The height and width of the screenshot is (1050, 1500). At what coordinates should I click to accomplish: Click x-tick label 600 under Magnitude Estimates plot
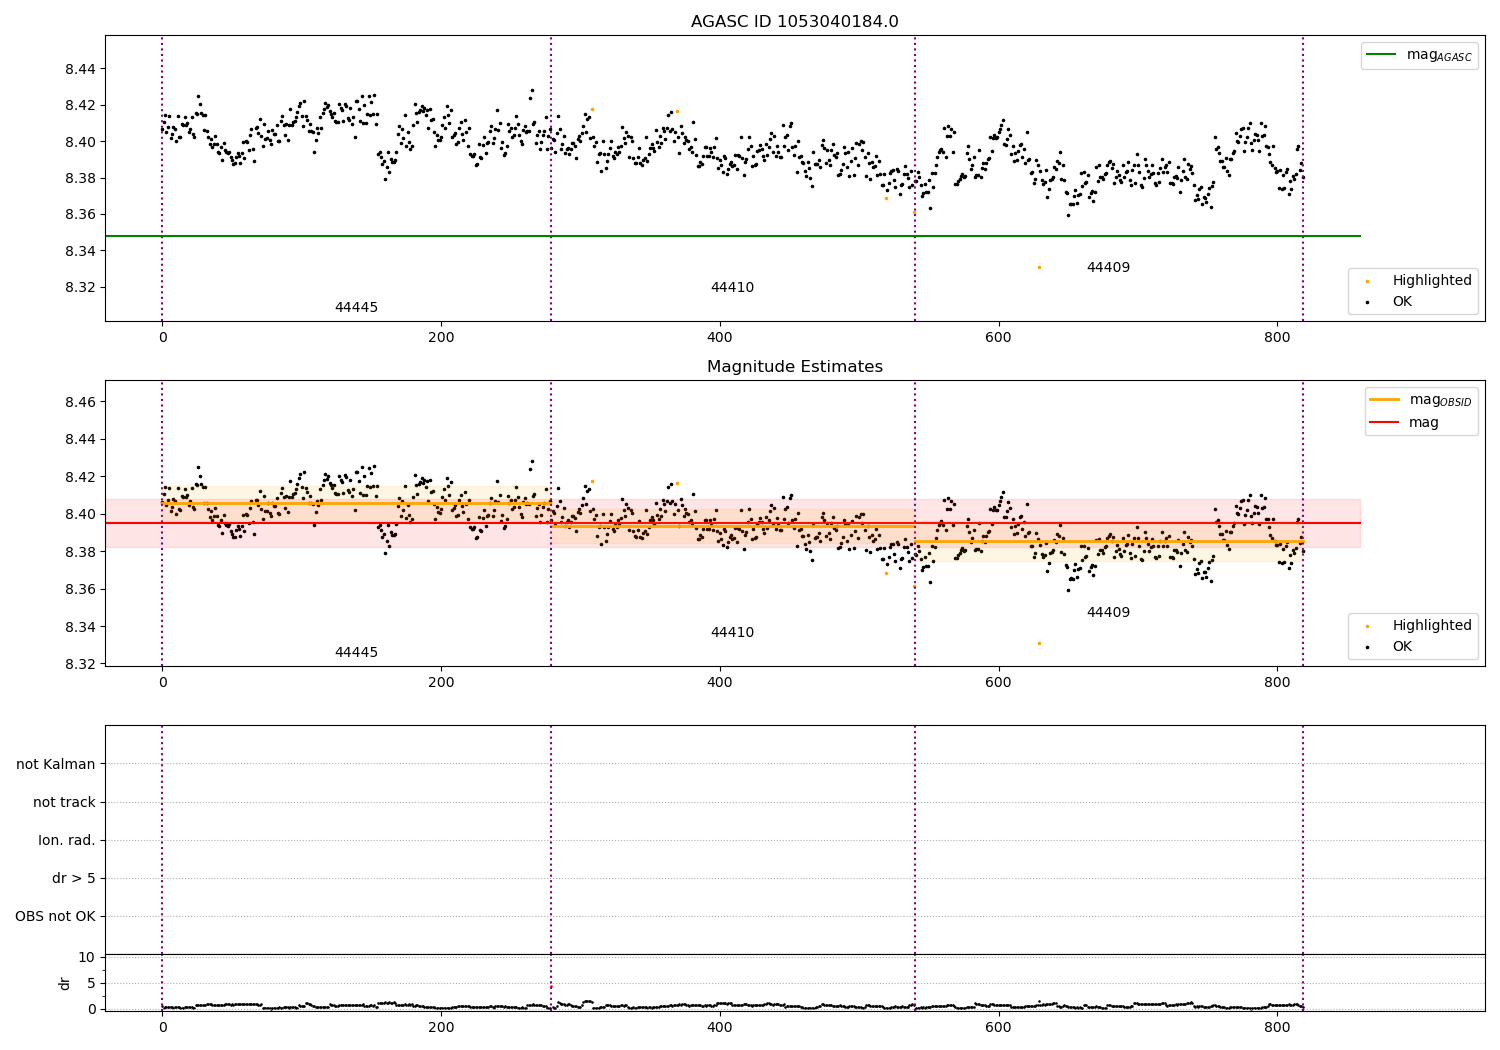click(998, 682)
